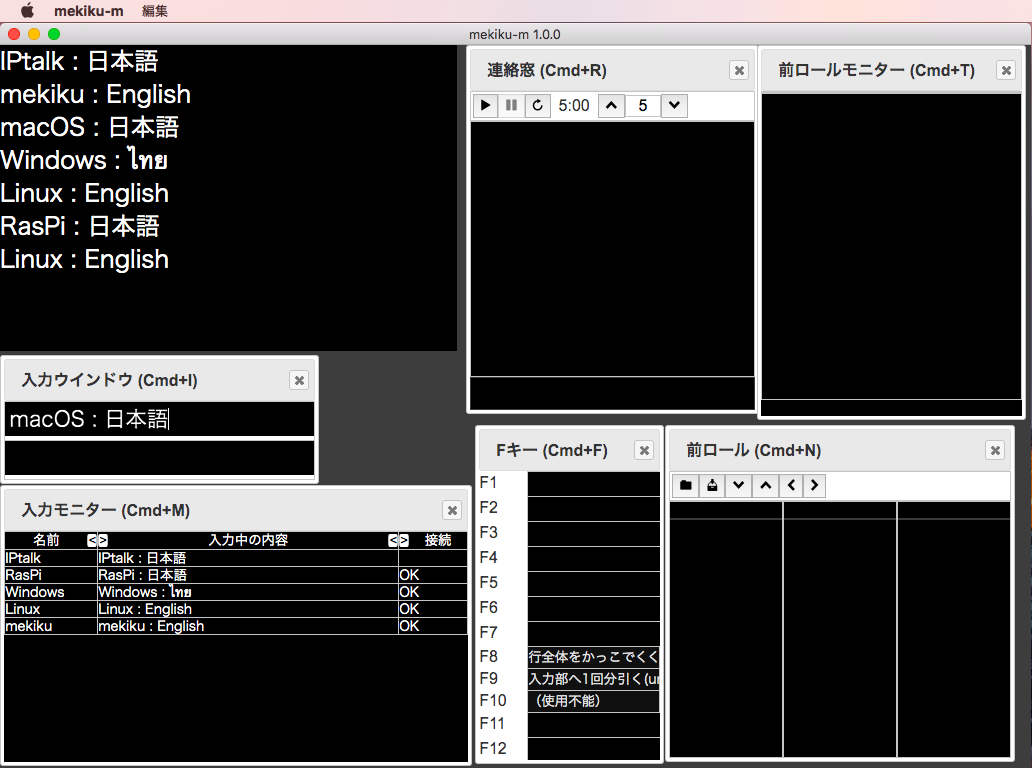Click the repeat/refresh icon in the 連絡窓 window
The width and height of the screenshot is (1032, 768).
537,105
